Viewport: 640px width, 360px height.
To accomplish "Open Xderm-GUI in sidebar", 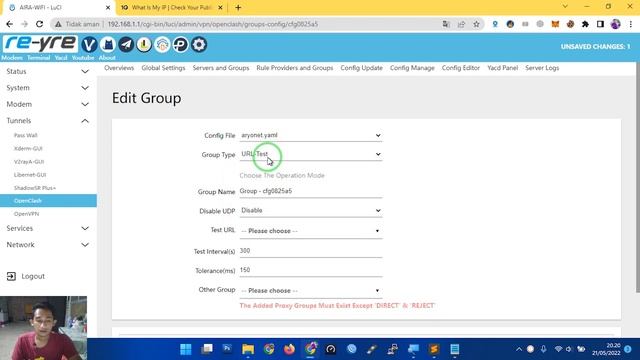I will pyautogui.click(x=28, y=148).
